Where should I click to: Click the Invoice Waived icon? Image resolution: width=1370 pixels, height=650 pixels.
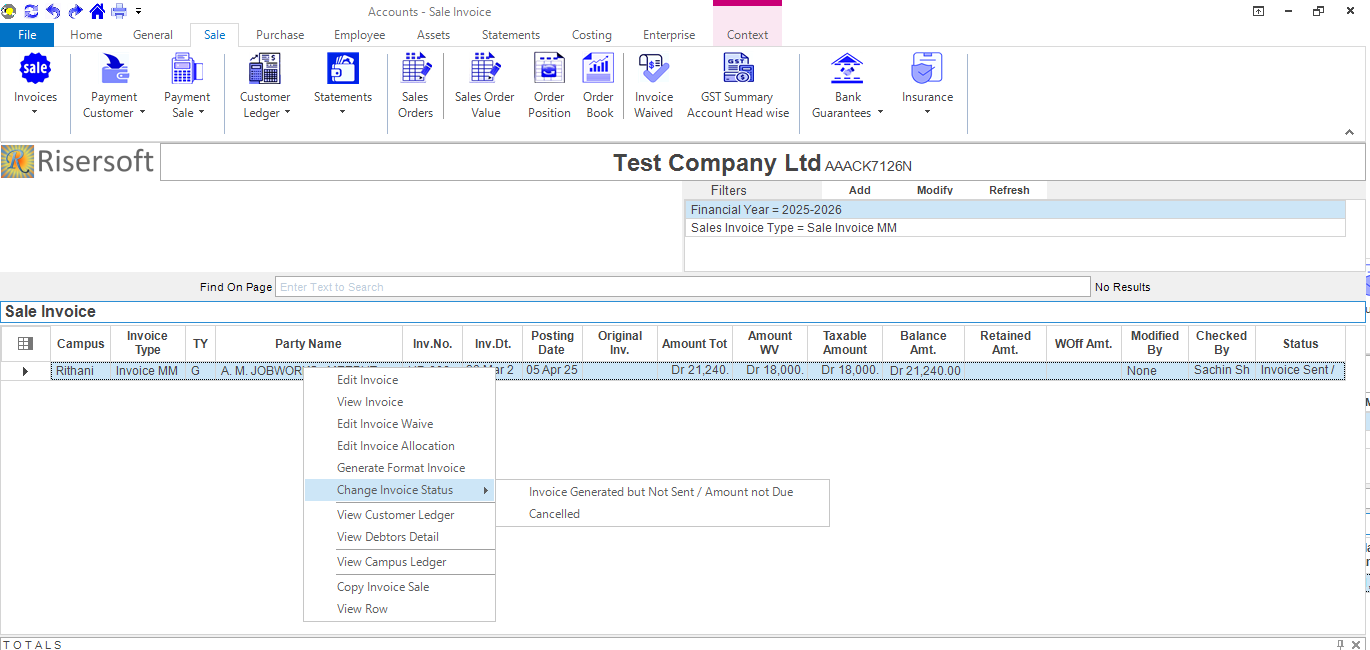[653, 86]
